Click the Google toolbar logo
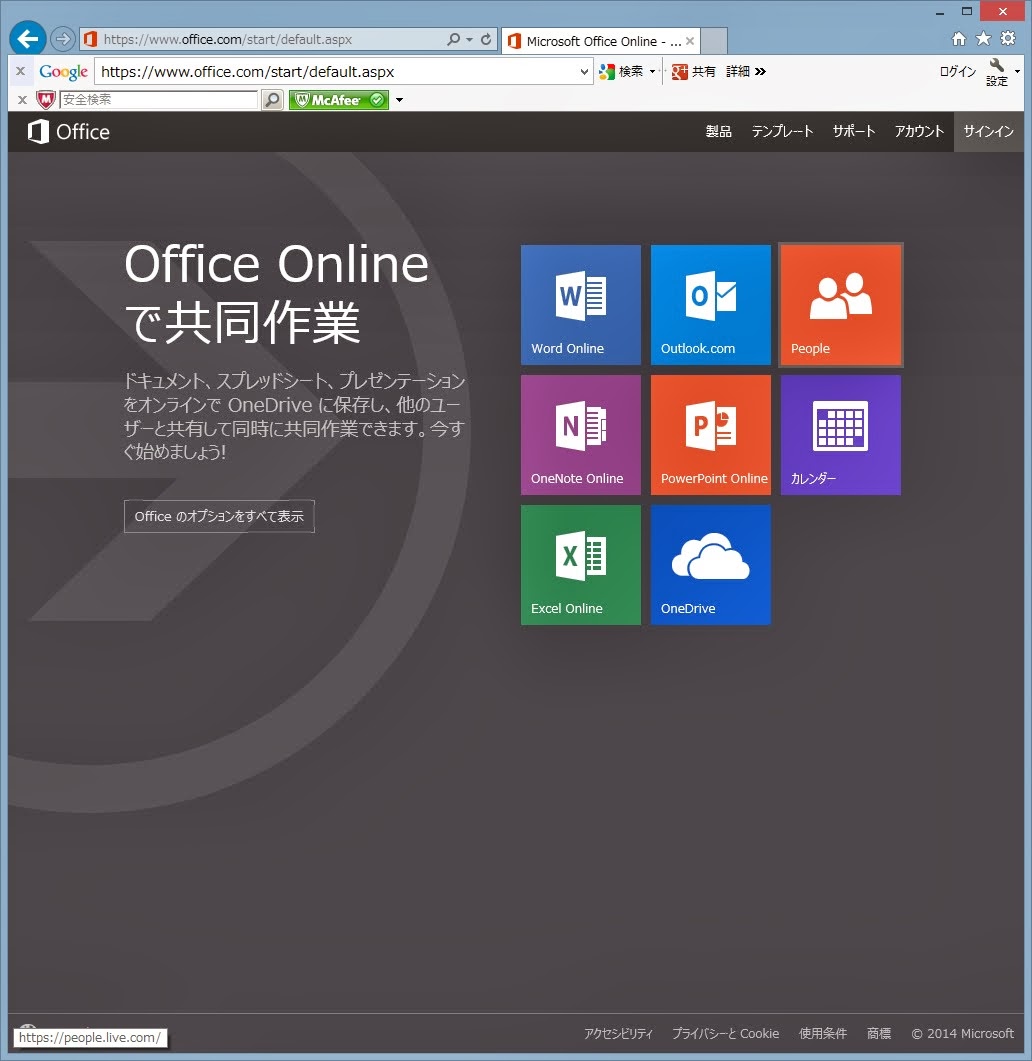Screen dimensions: 1032x1061 point(64,72)
